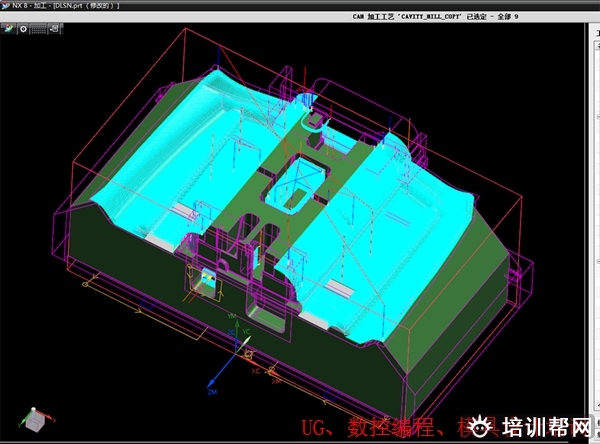The image size is (600, 444).
Task: Click the DLSN.prt window title text
Action: click(84, 5)
